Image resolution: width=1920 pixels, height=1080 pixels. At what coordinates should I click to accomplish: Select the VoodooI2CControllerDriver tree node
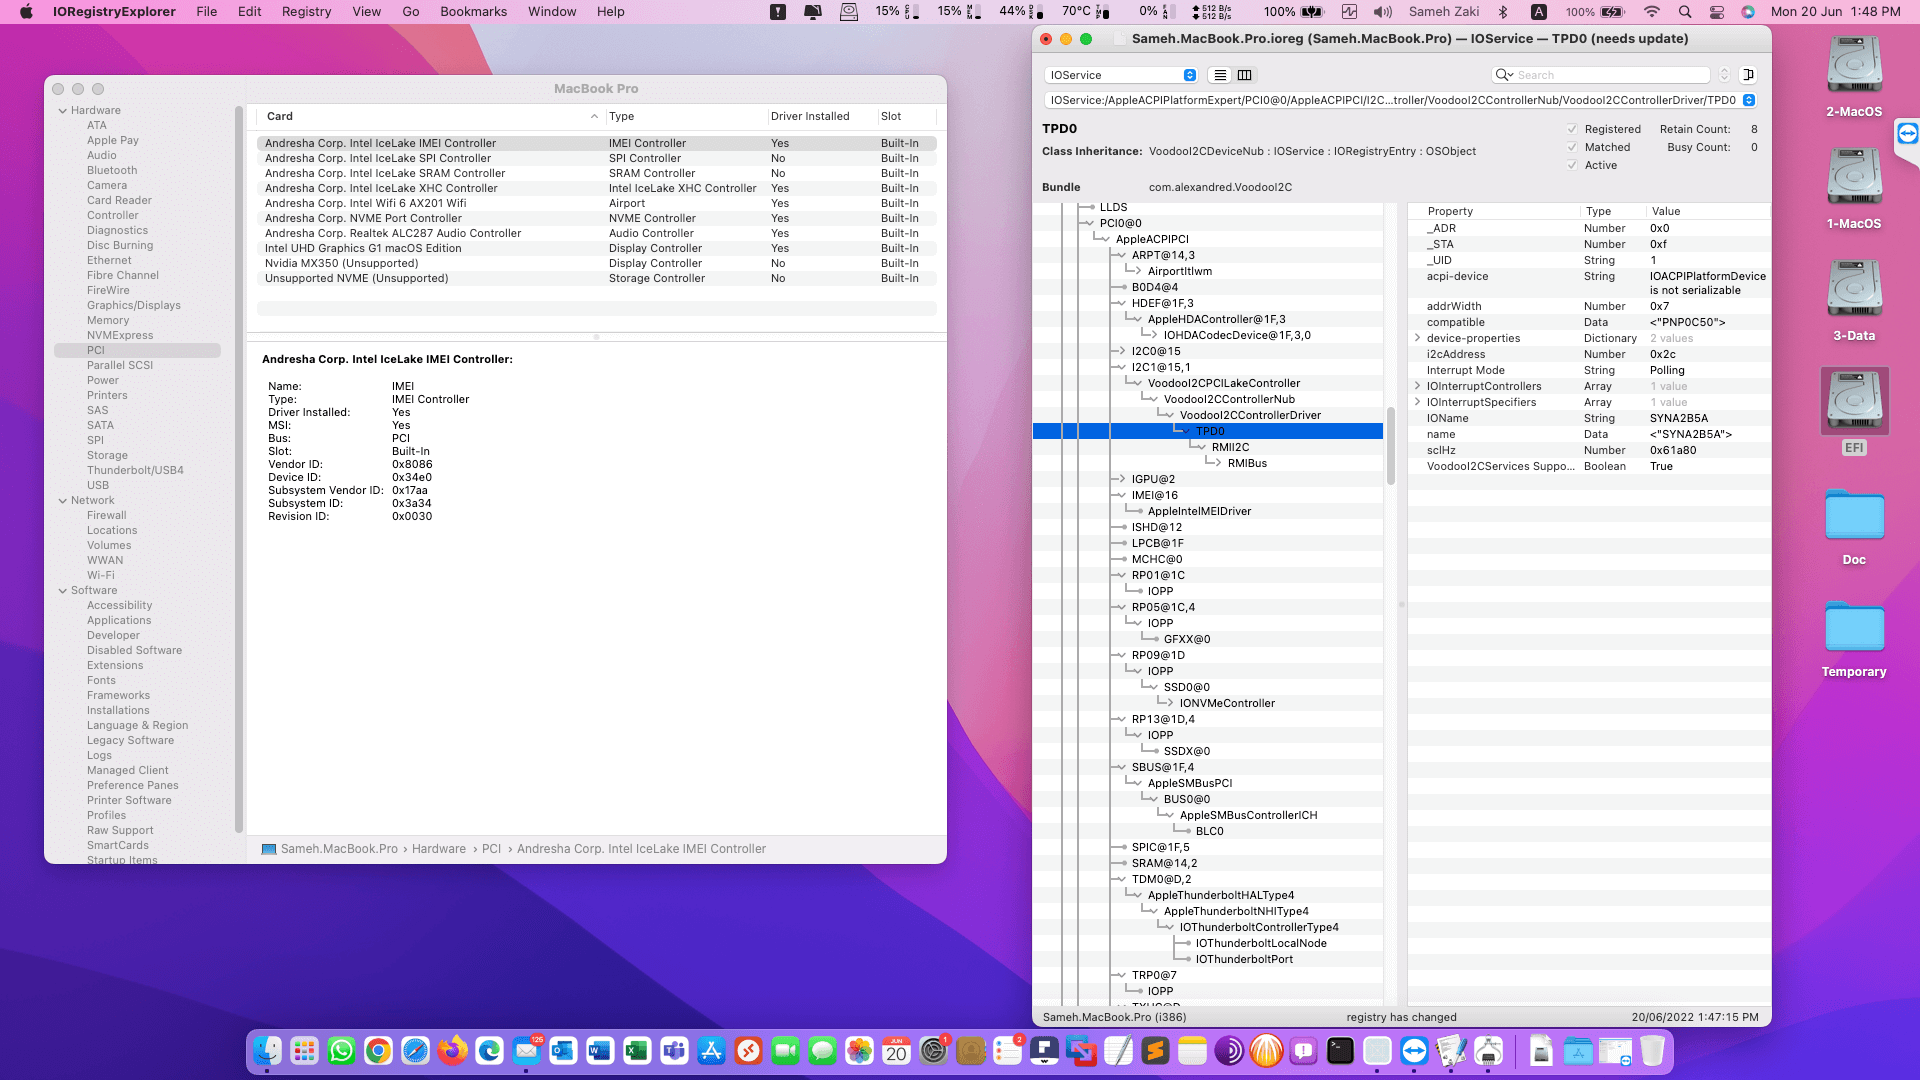pyautogui.click(x=1250, y=415)
